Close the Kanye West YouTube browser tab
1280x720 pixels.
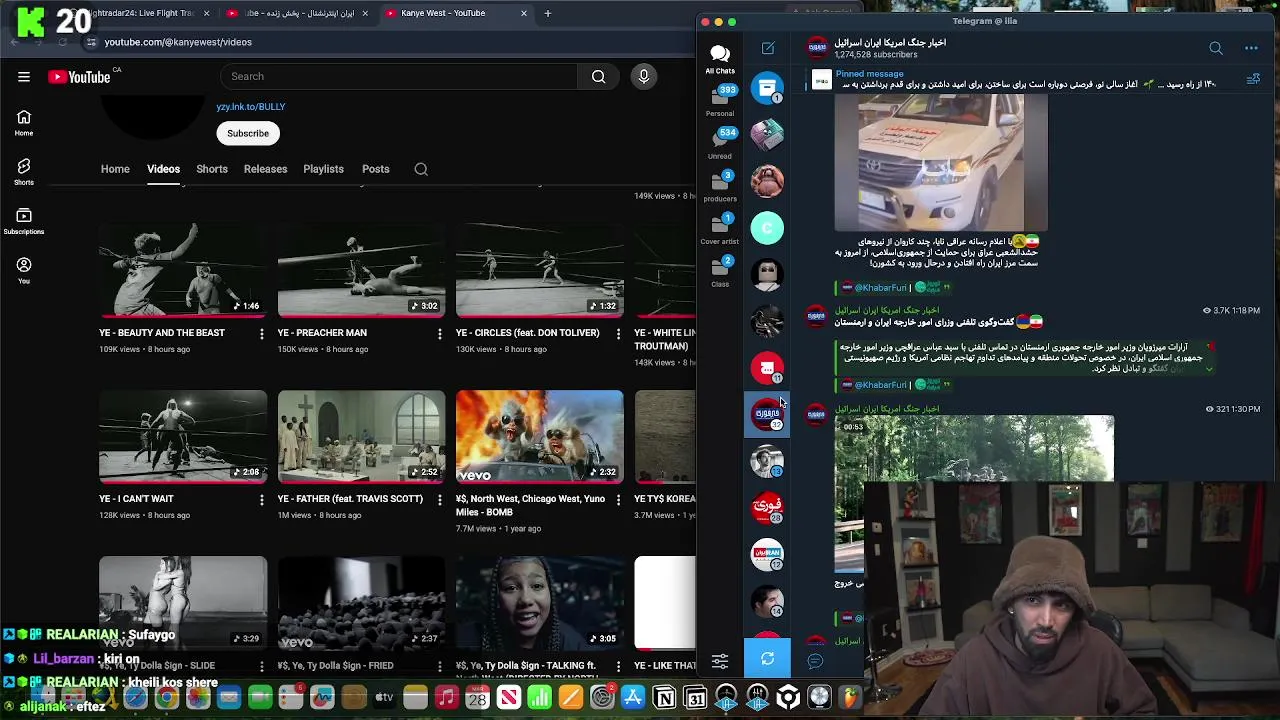(524, 13)
